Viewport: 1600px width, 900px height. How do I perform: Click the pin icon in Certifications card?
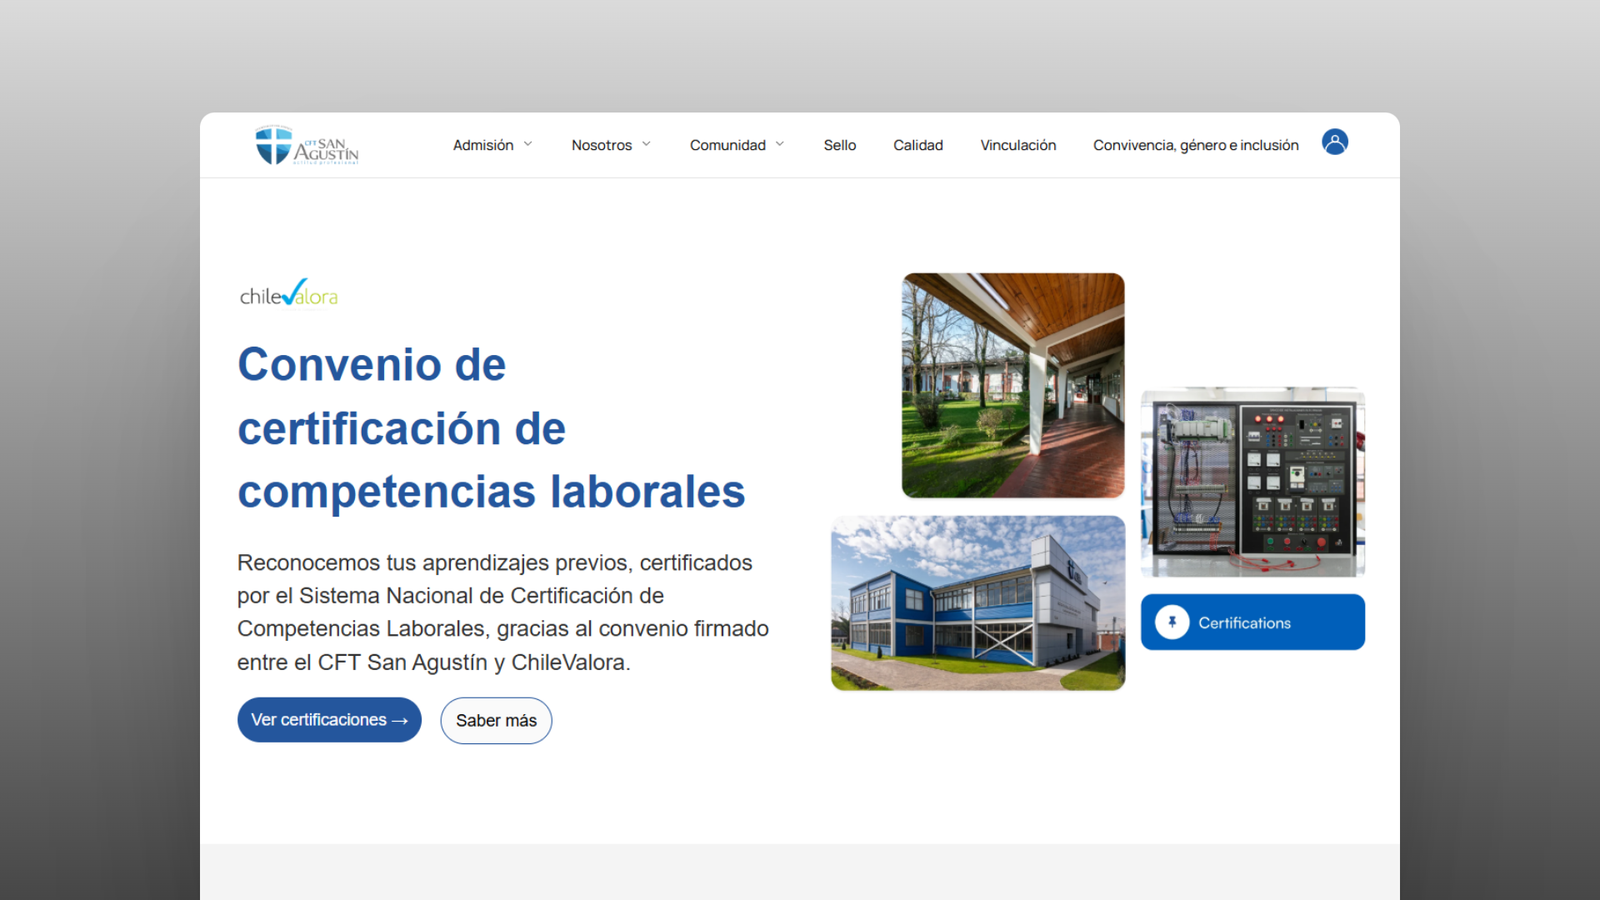1172,622
